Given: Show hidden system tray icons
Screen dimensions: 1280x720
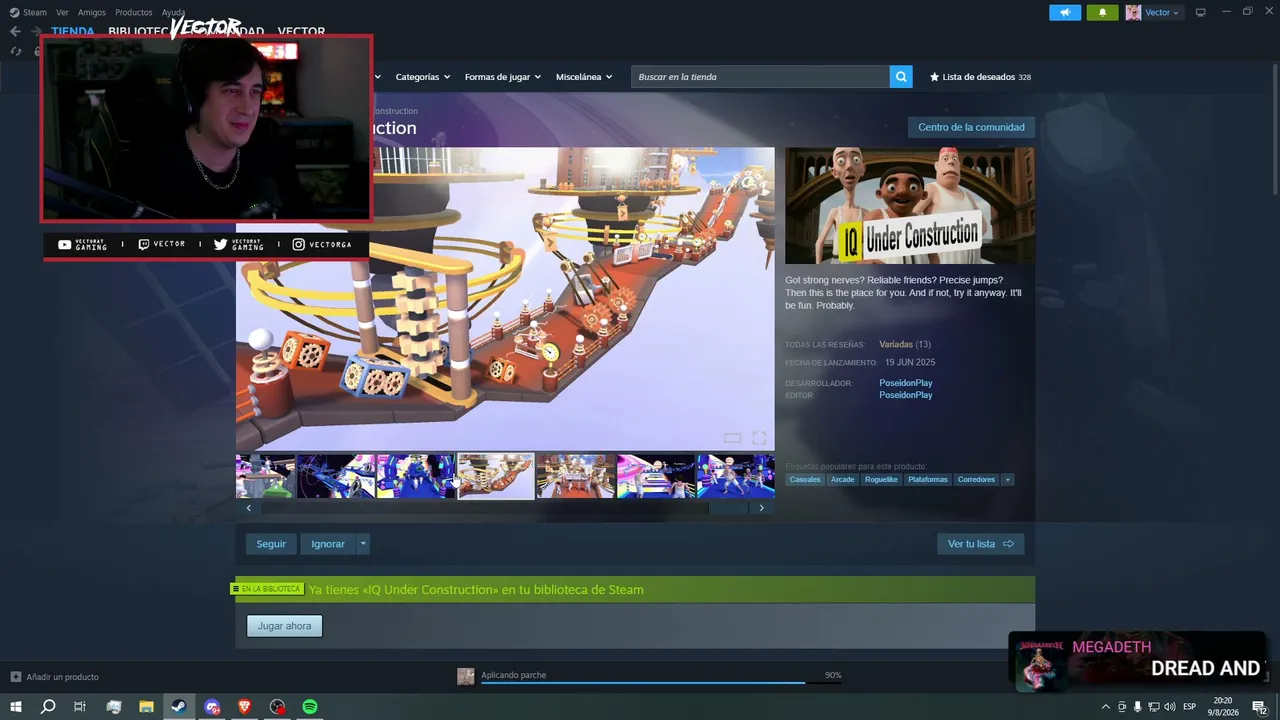Looking at the screenshot, I should tap(1105, 707).
